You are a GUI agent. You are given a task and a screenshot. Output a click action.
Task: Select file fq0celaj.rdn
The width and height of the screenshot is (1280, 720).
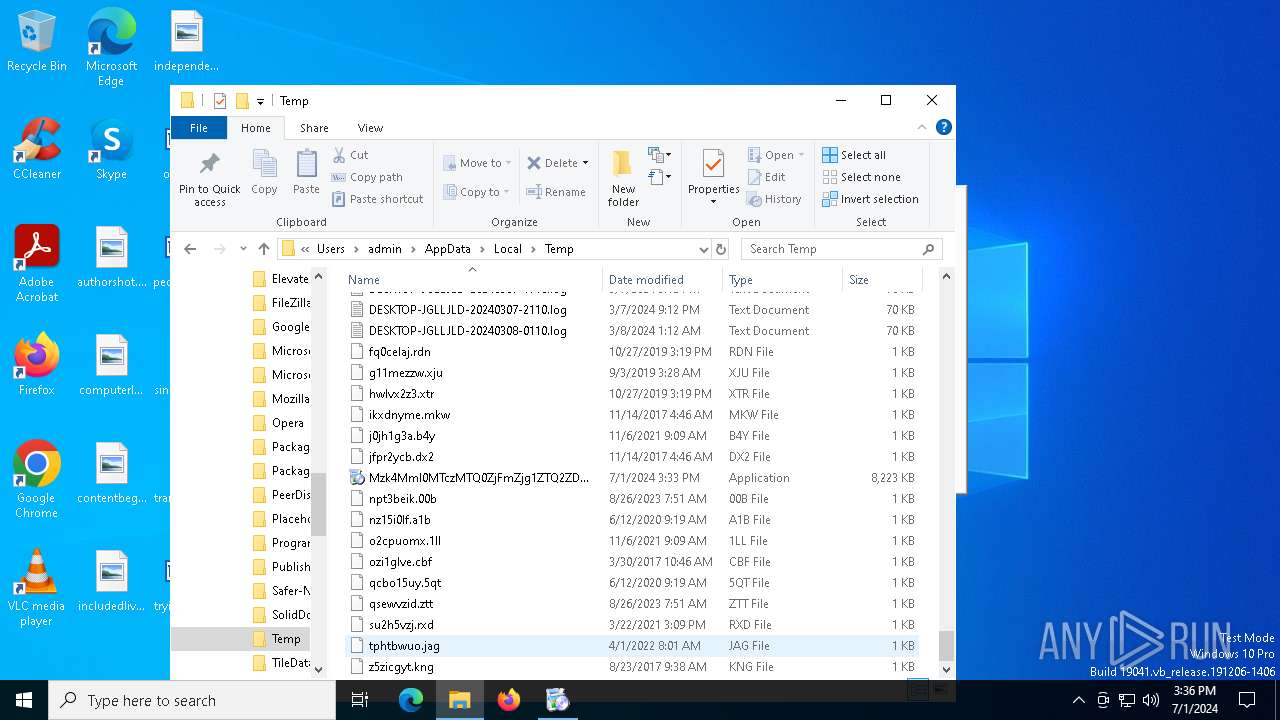point(631,352)
